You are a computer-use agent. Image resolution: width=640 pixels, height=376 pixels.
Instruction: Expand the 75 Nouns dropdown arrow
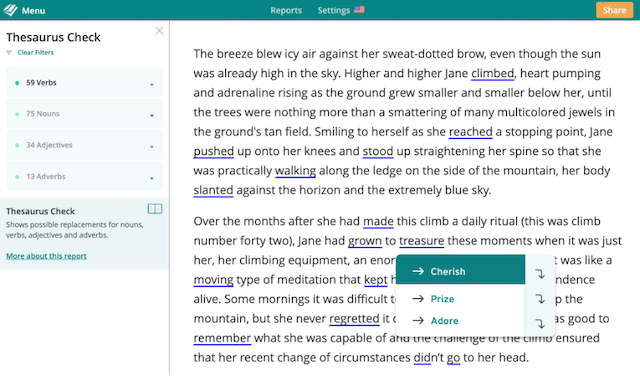[x=152, y=115]
